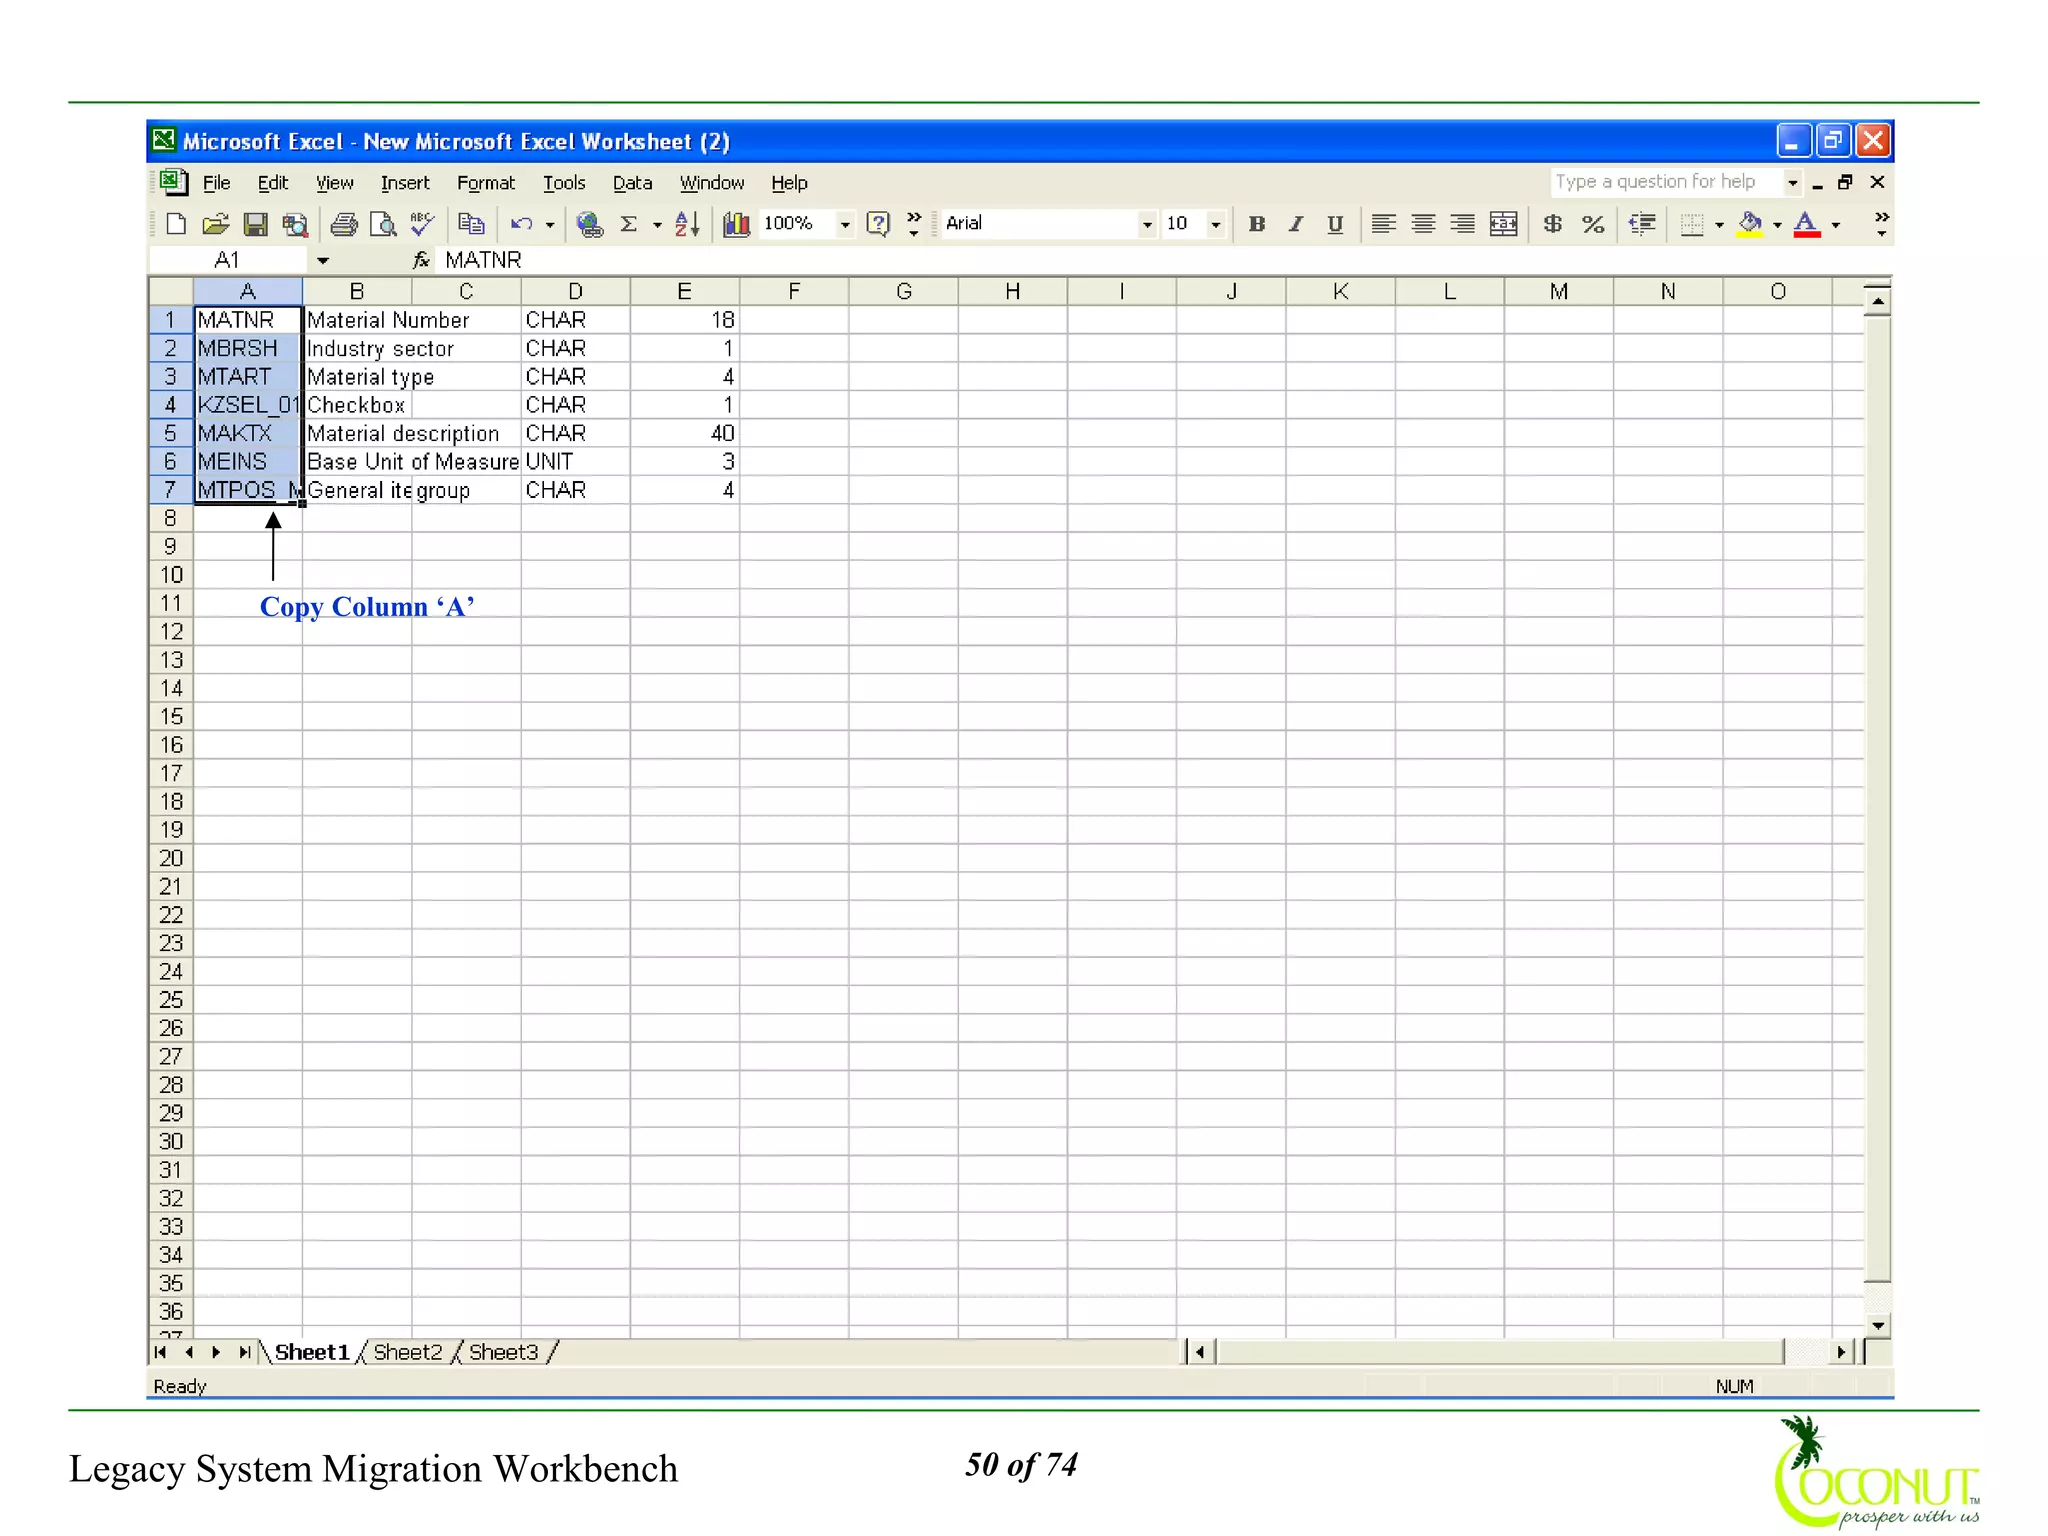
Task: Click the Copy icon in the toolbar
Action: [471, 224]
